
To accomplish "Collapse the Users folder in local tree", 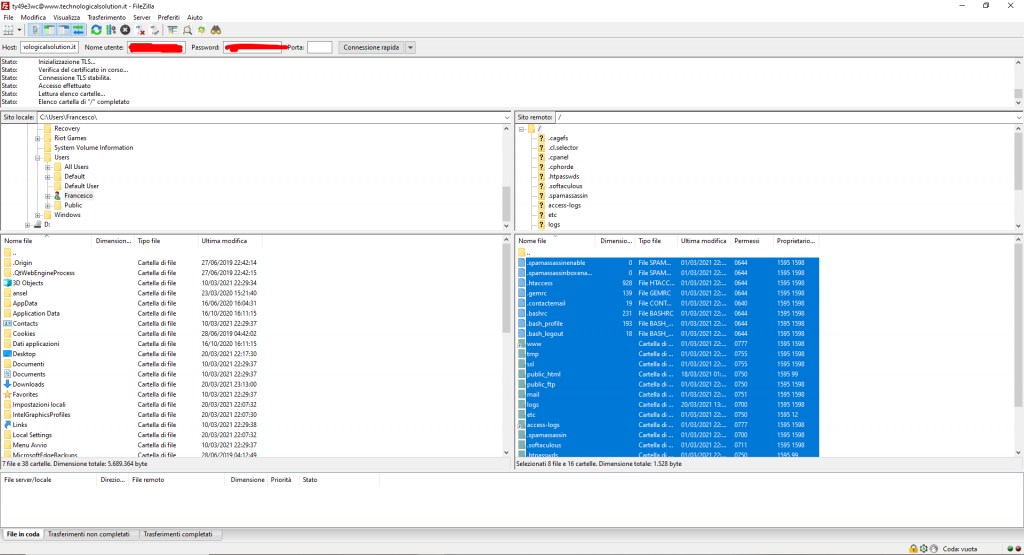I will pos(38,157).
